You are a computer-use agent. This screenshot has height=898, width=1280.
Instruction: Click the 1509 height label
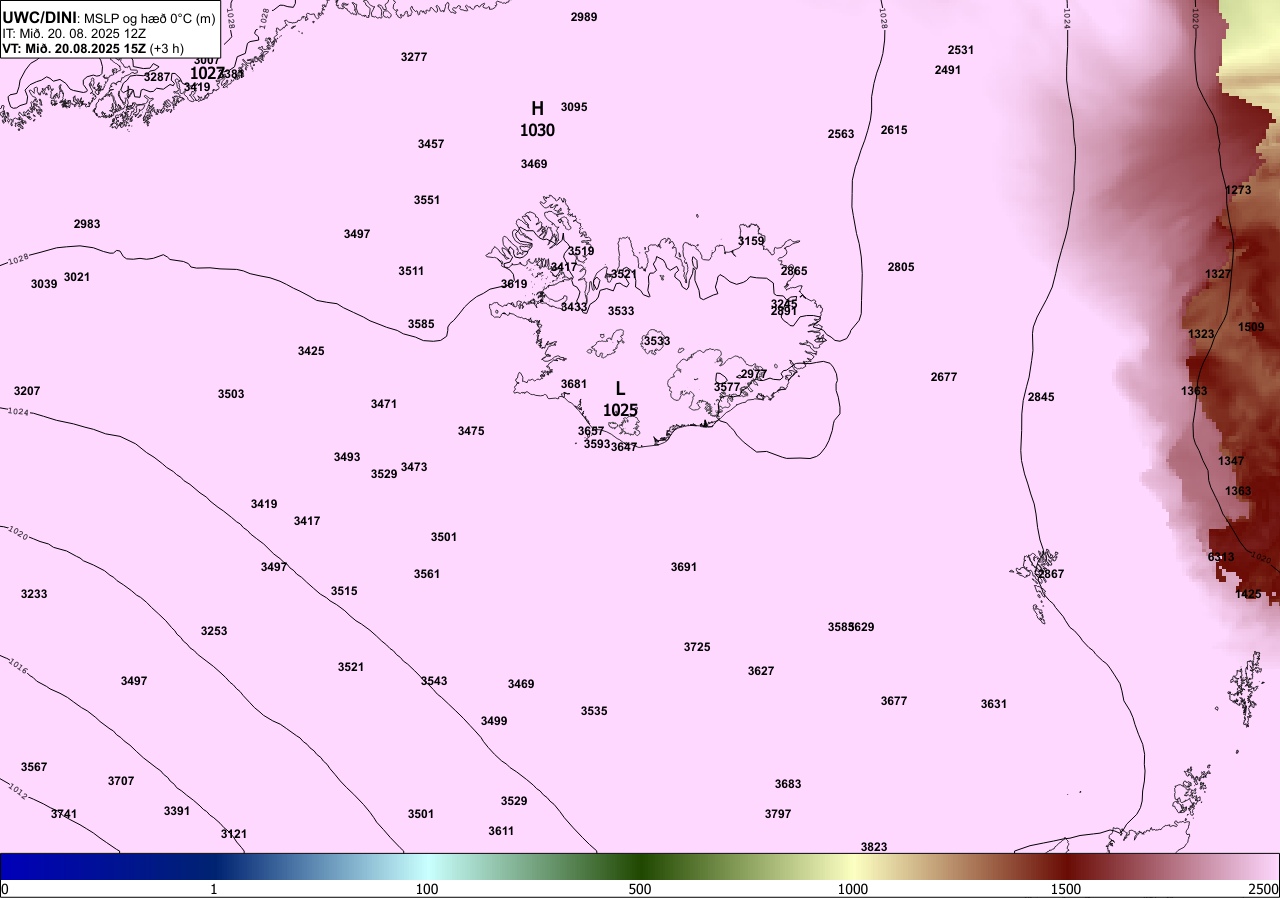(1251, 327)
